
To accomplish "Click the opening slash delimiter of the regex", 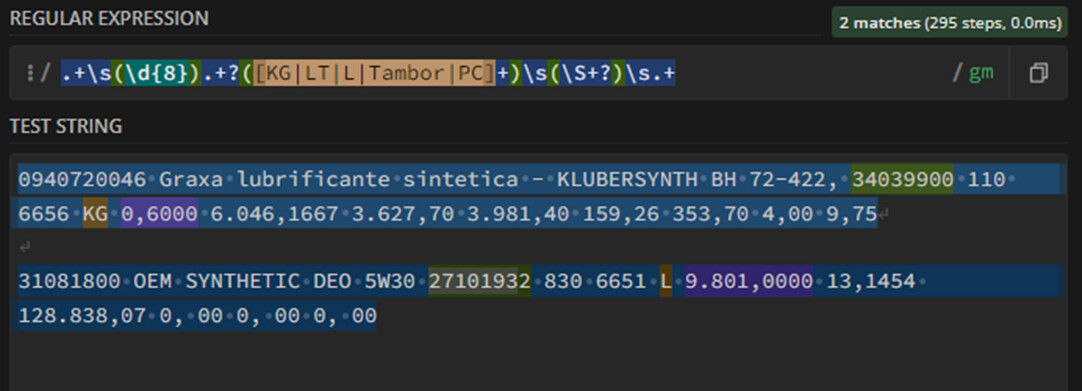I will [46, 73].
